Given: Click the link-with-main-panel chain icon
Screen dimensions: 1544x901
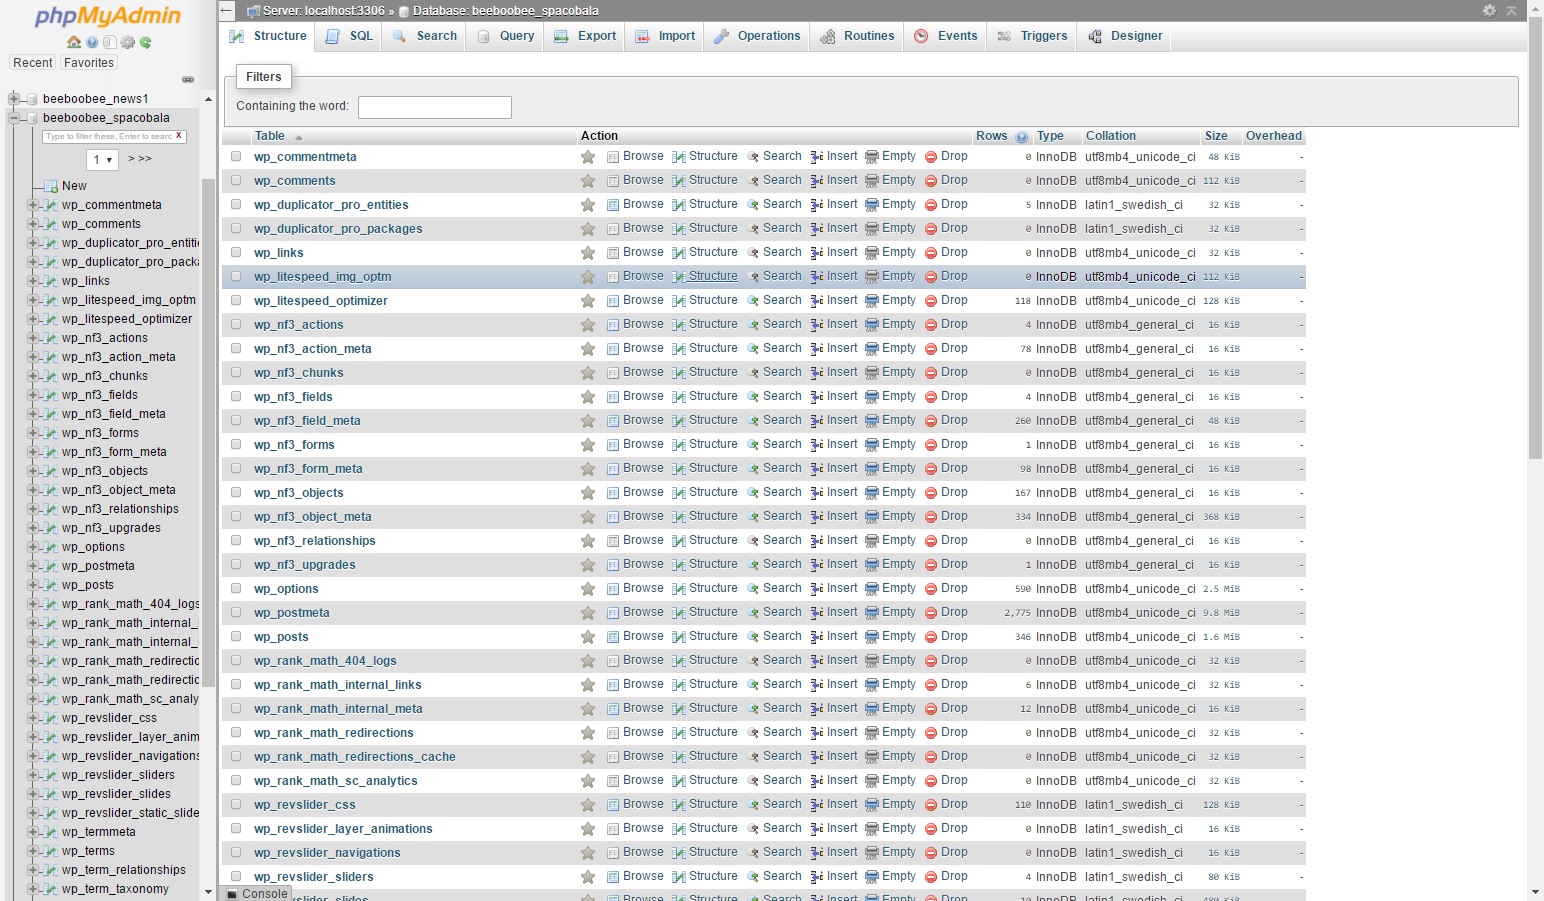Looking at the screenshot, I should pyautogui.click(x=188, y=79).
